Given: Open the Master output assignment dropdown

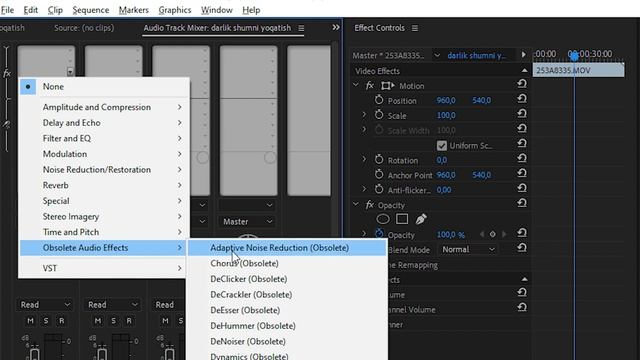Looking at the screenshot, I should pyautogui.click(x=247, y=222).
